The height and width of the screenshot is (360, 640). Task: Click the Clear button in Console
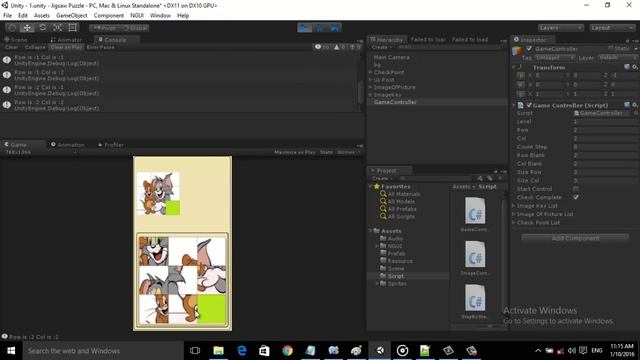click(x=11, y=47)
